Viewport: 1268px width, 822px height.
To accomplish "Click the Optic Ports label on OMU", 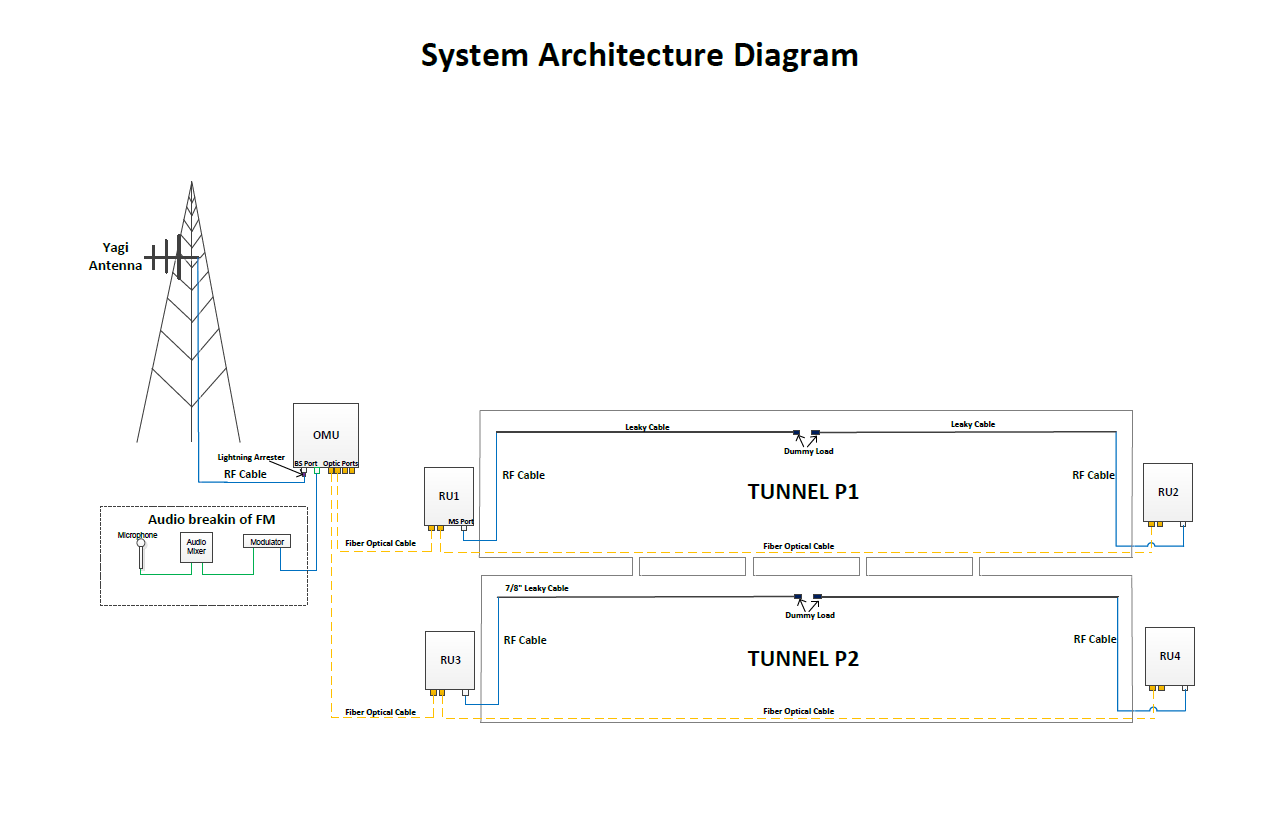I will click(x=341, y=464).
